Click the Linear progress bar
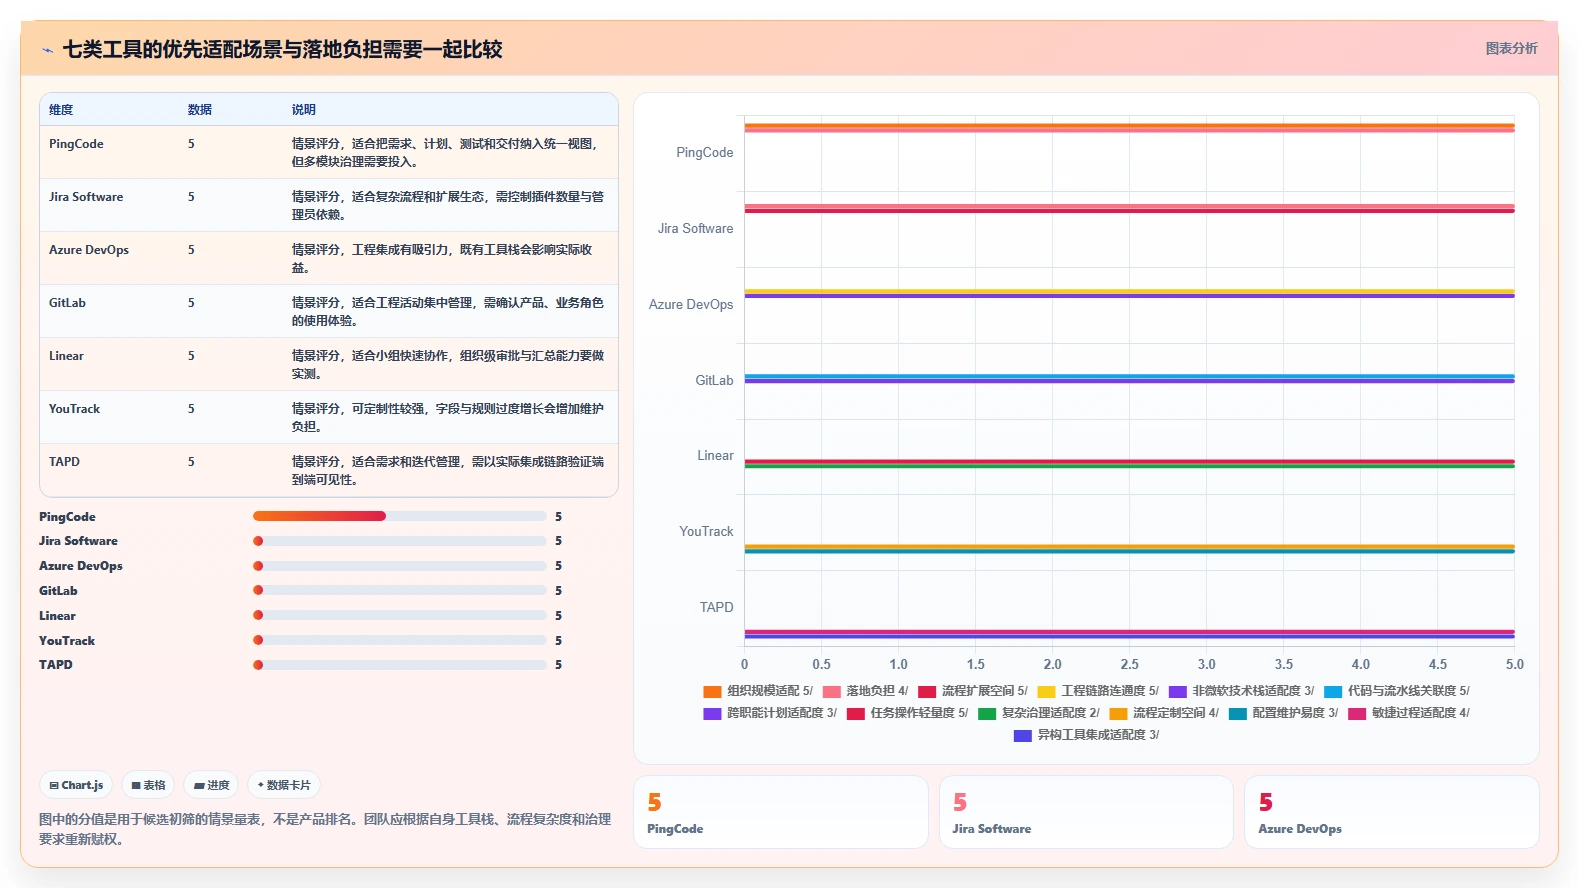The image size is (1579, 888). pos(399,615)
